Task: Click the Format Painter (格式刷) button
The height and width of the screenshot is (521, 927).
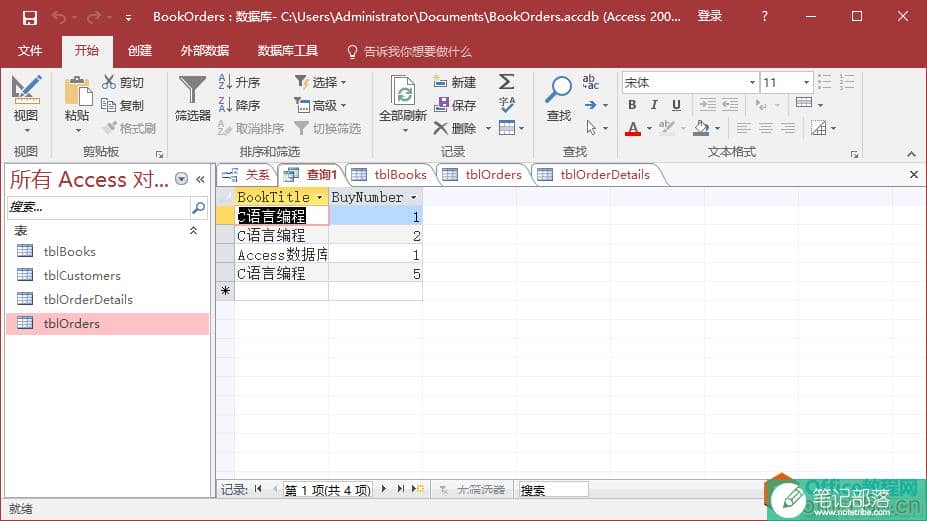Action: 129,128
